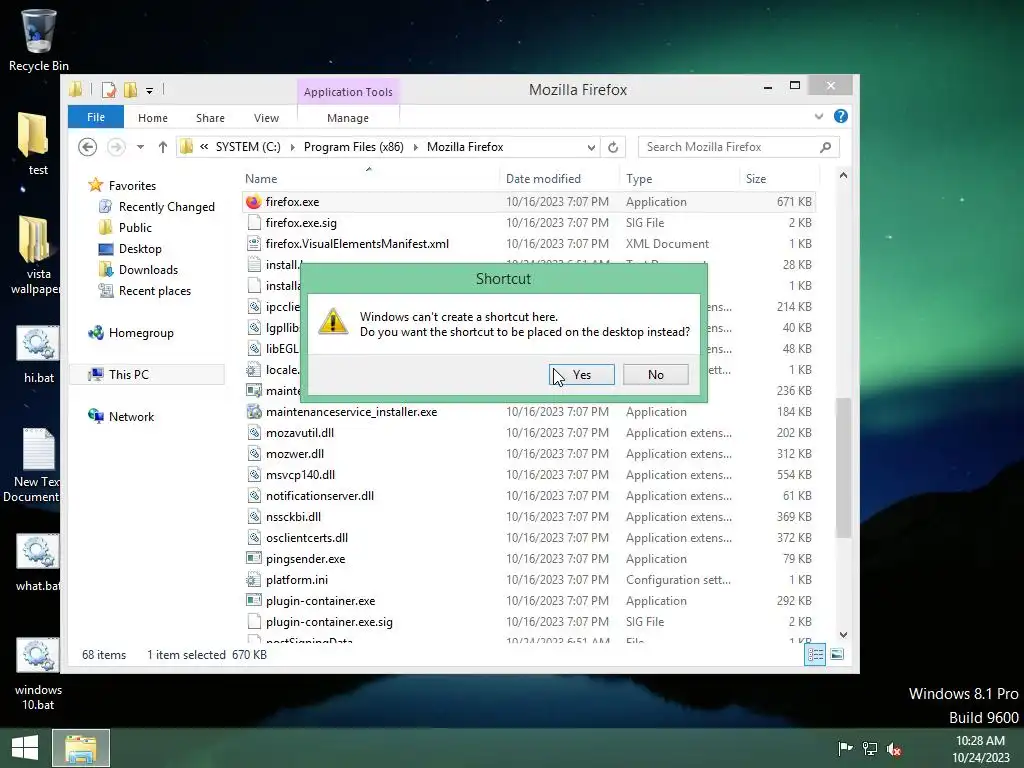Switch to the Home ribbon tab

point(153,118)
